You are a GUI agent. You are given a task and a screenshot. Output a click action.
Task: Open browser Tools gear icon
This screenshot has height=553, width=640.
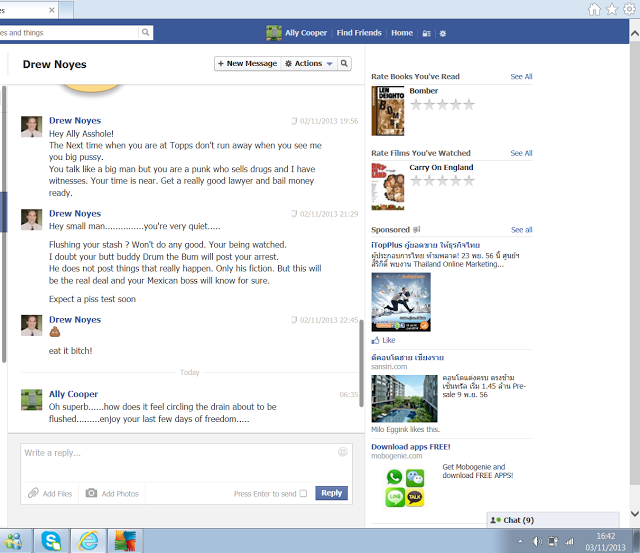click(630, 9)
